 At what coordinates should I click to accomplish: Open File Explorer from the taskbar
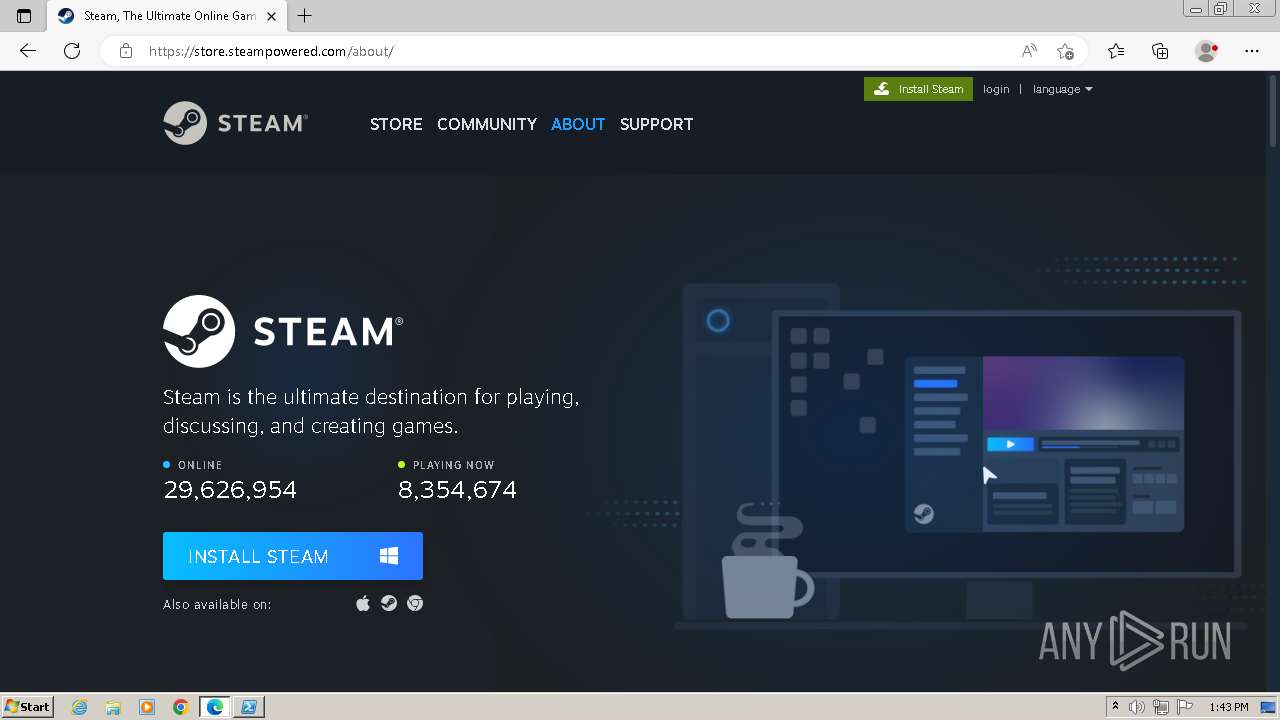113,707
